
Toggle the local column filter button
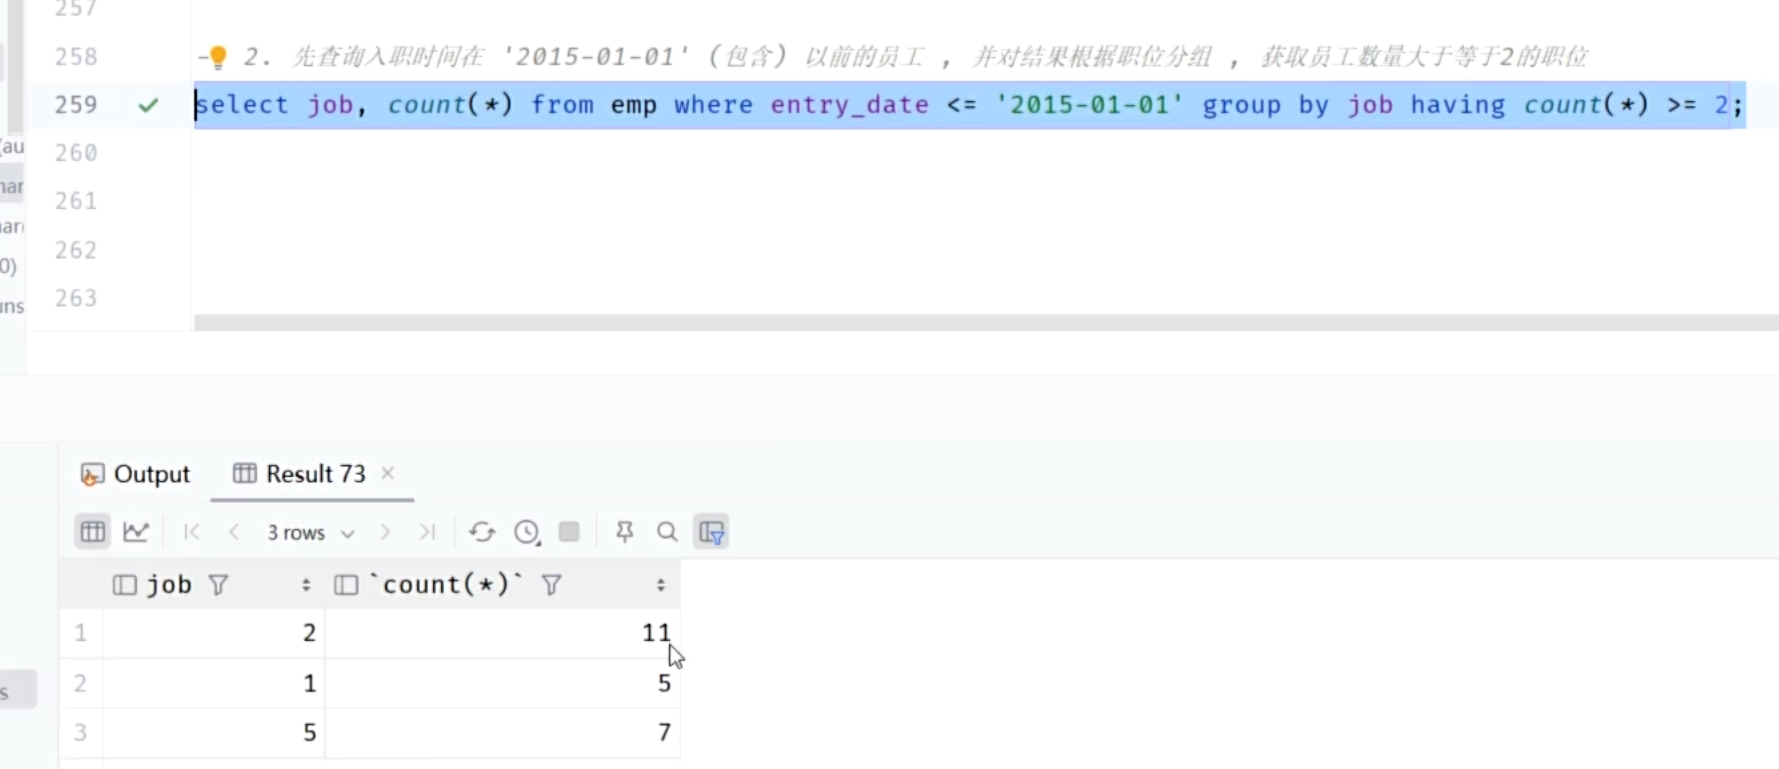point(712,532)
